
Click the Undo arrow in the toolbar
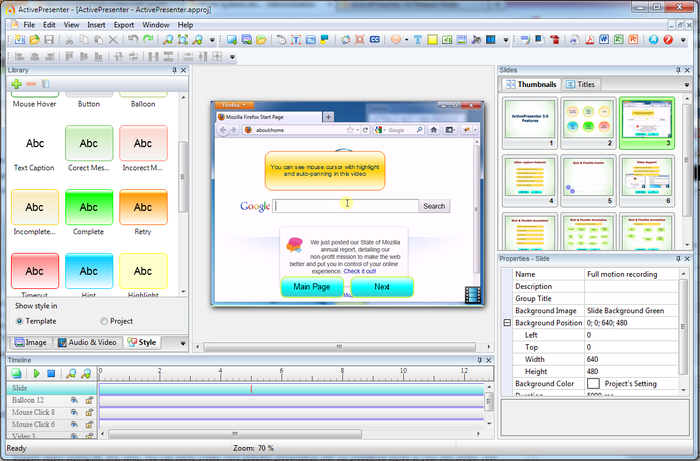tap(131, 40)
